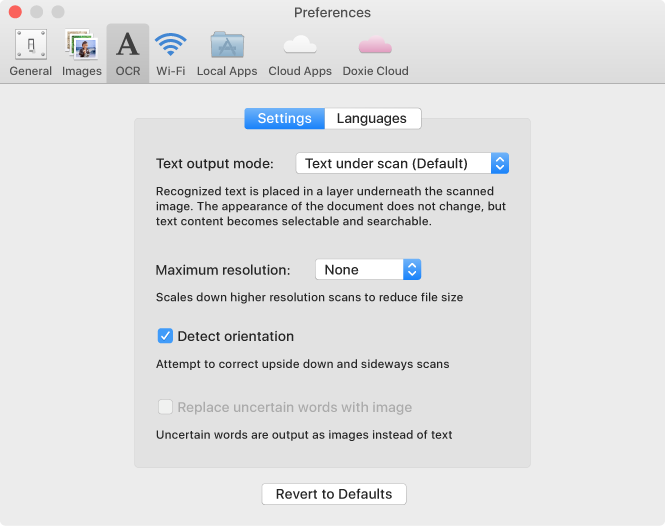Screen dimensions: 665x526
Task: Toggle the Detect orientation checkbox
Action: [165, 336]
